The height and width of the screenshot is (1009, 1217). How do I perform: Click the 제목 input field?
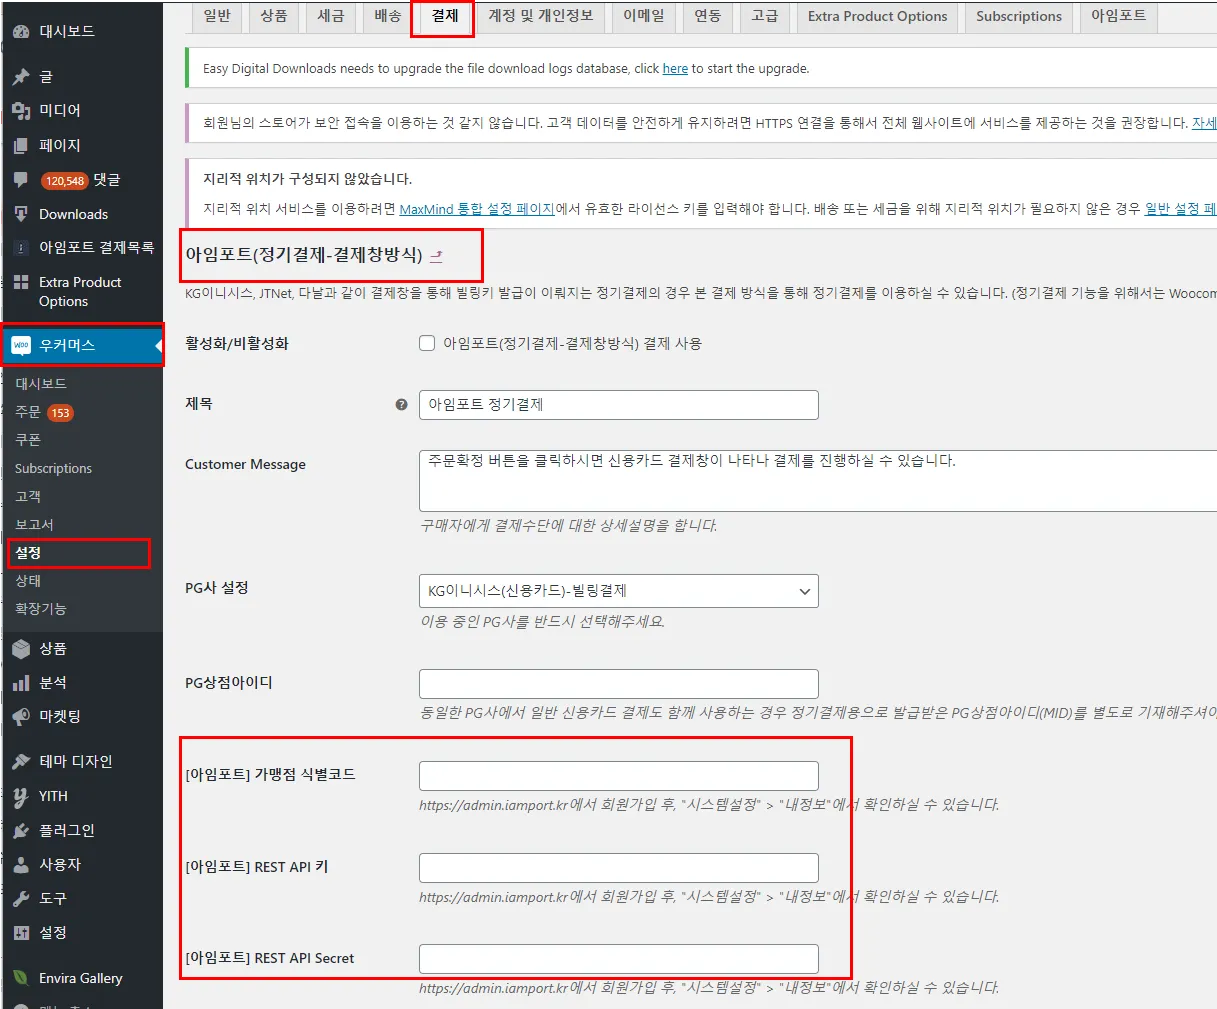coord(618,405)
